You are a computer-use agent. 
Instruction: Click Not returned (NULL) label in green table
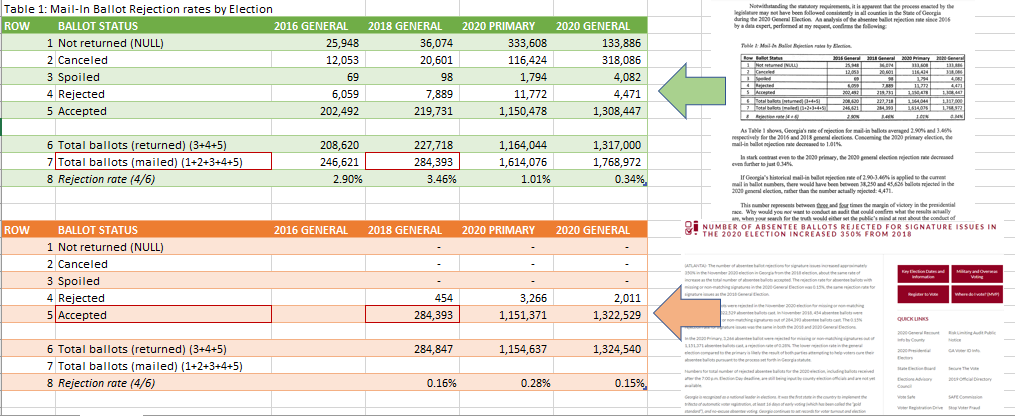pyautogui.click(x=163, y=43)
